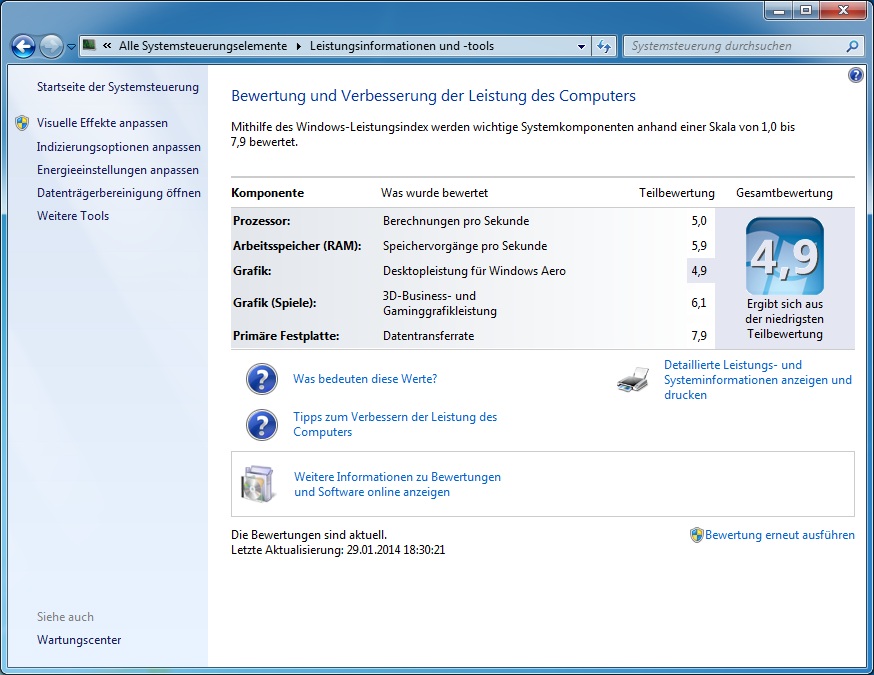Image resolution: width=874 pixels, height=675 pixels.
Task: Open Indizierungsoptionen anpassen
Action: (119, 147)
